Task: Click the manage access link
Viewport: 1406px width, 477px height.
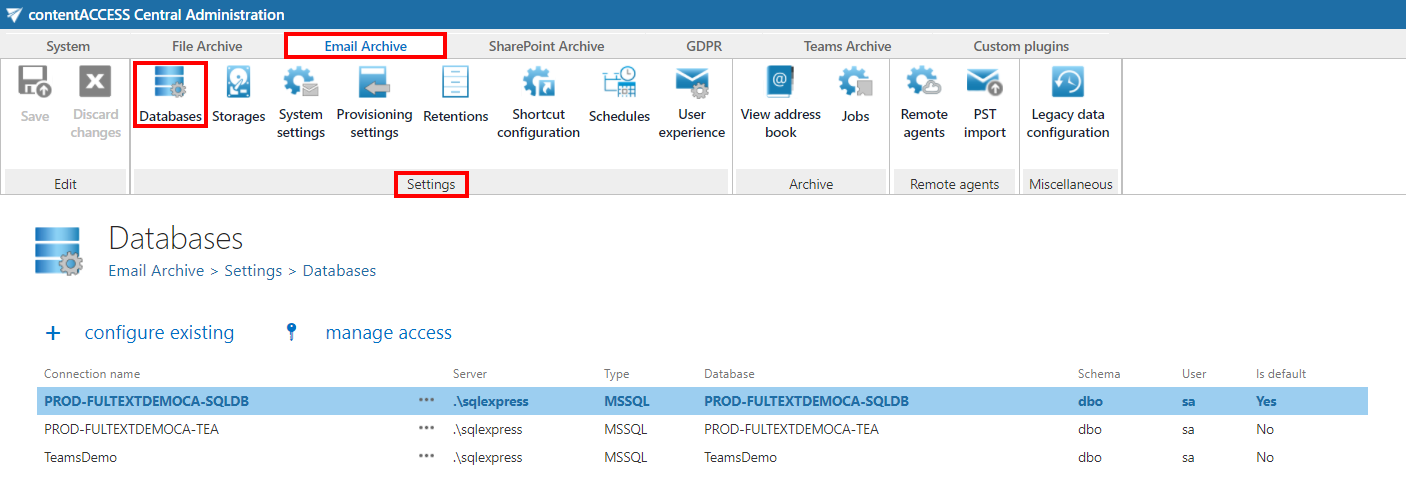Action: pyautogui.click(x=388, y=333)
